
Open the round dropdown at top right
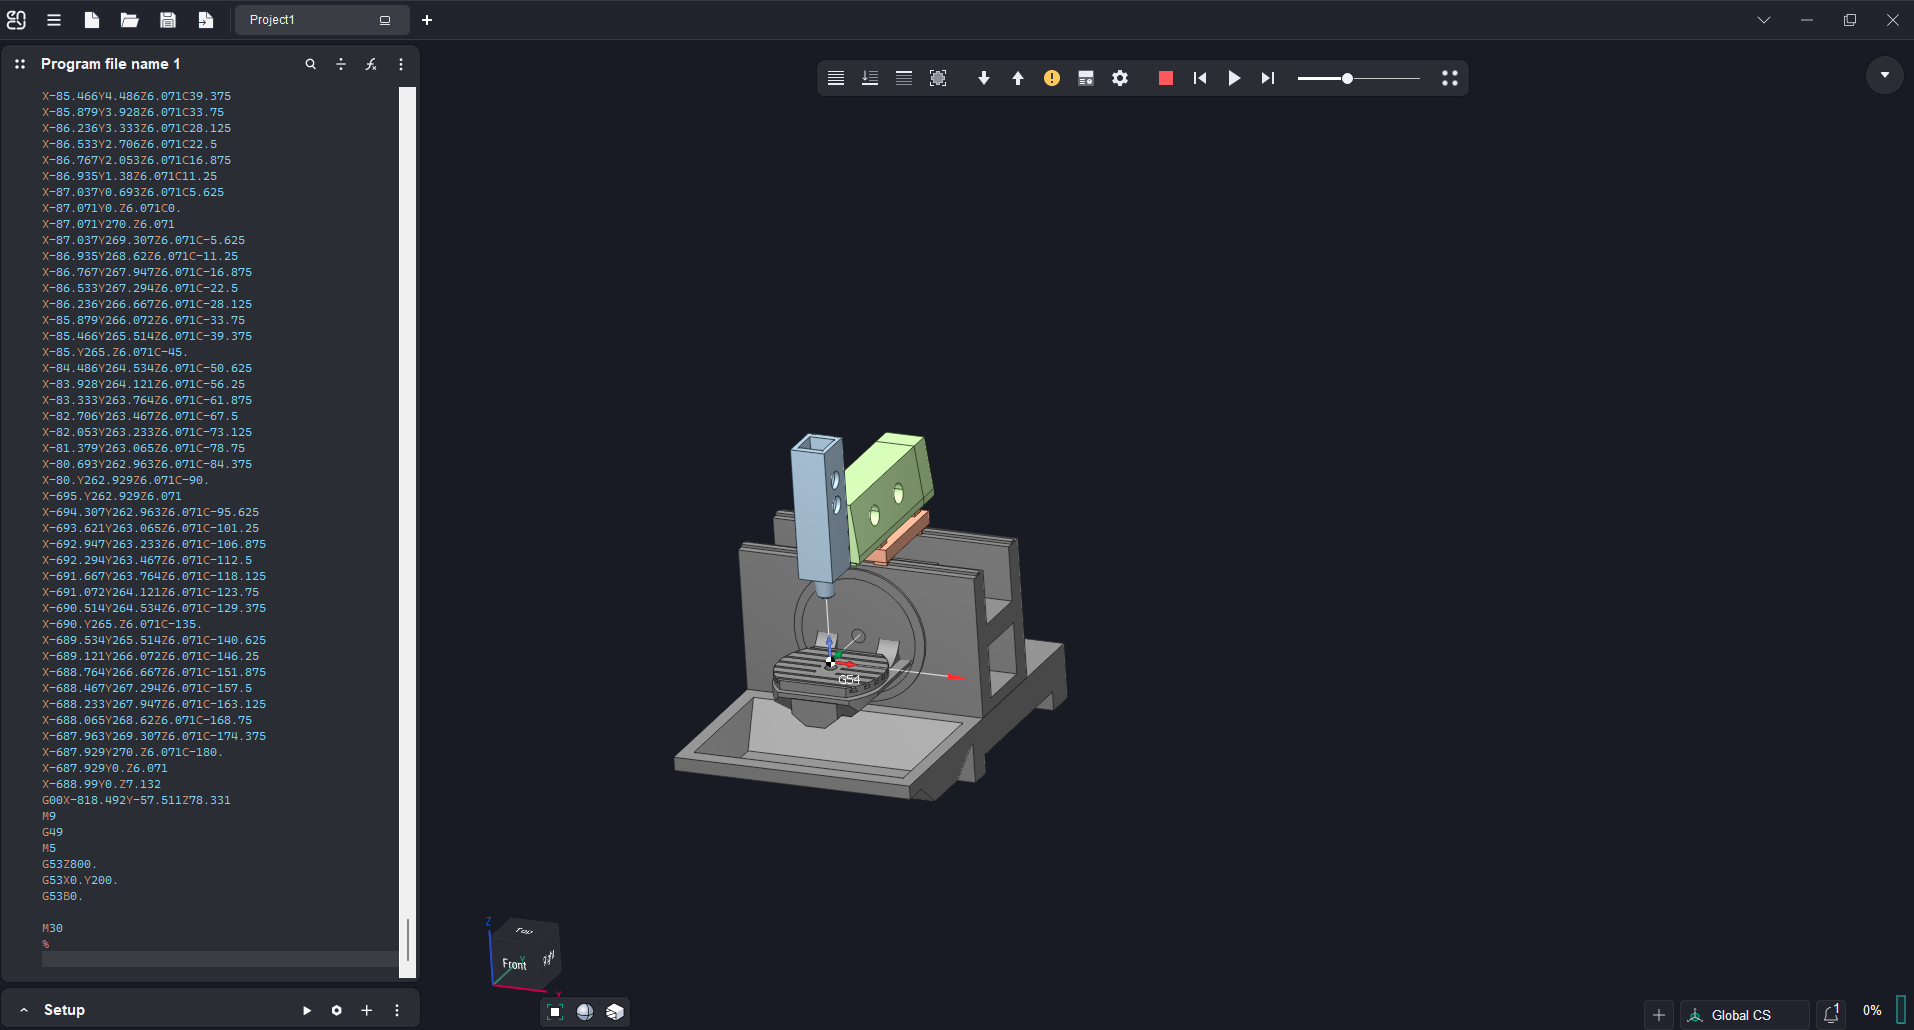point(1884,75)
